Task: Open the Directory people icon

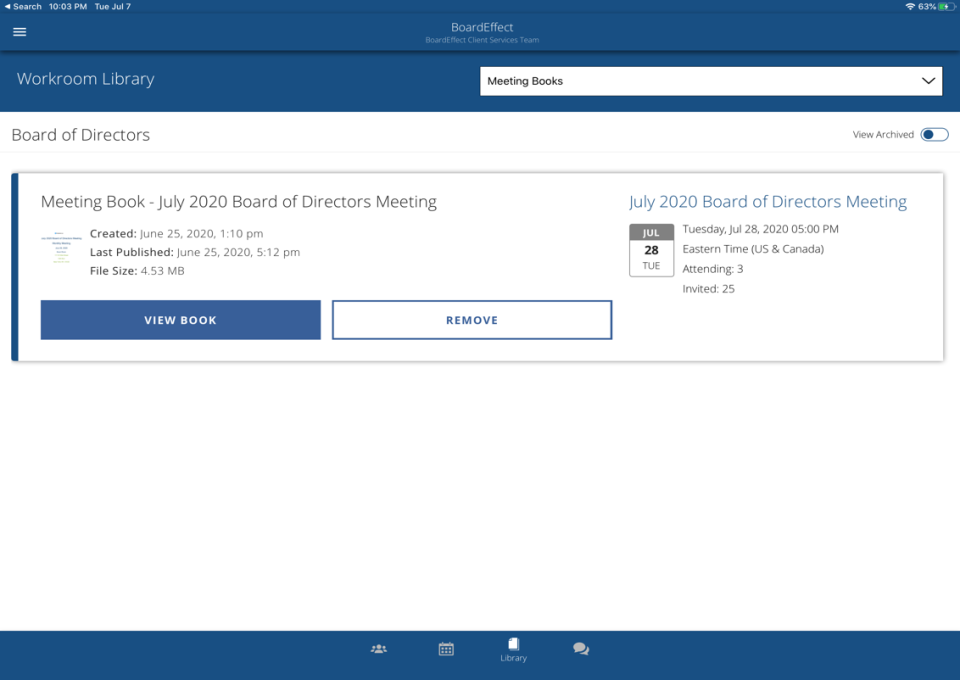Action: point(378,648)
